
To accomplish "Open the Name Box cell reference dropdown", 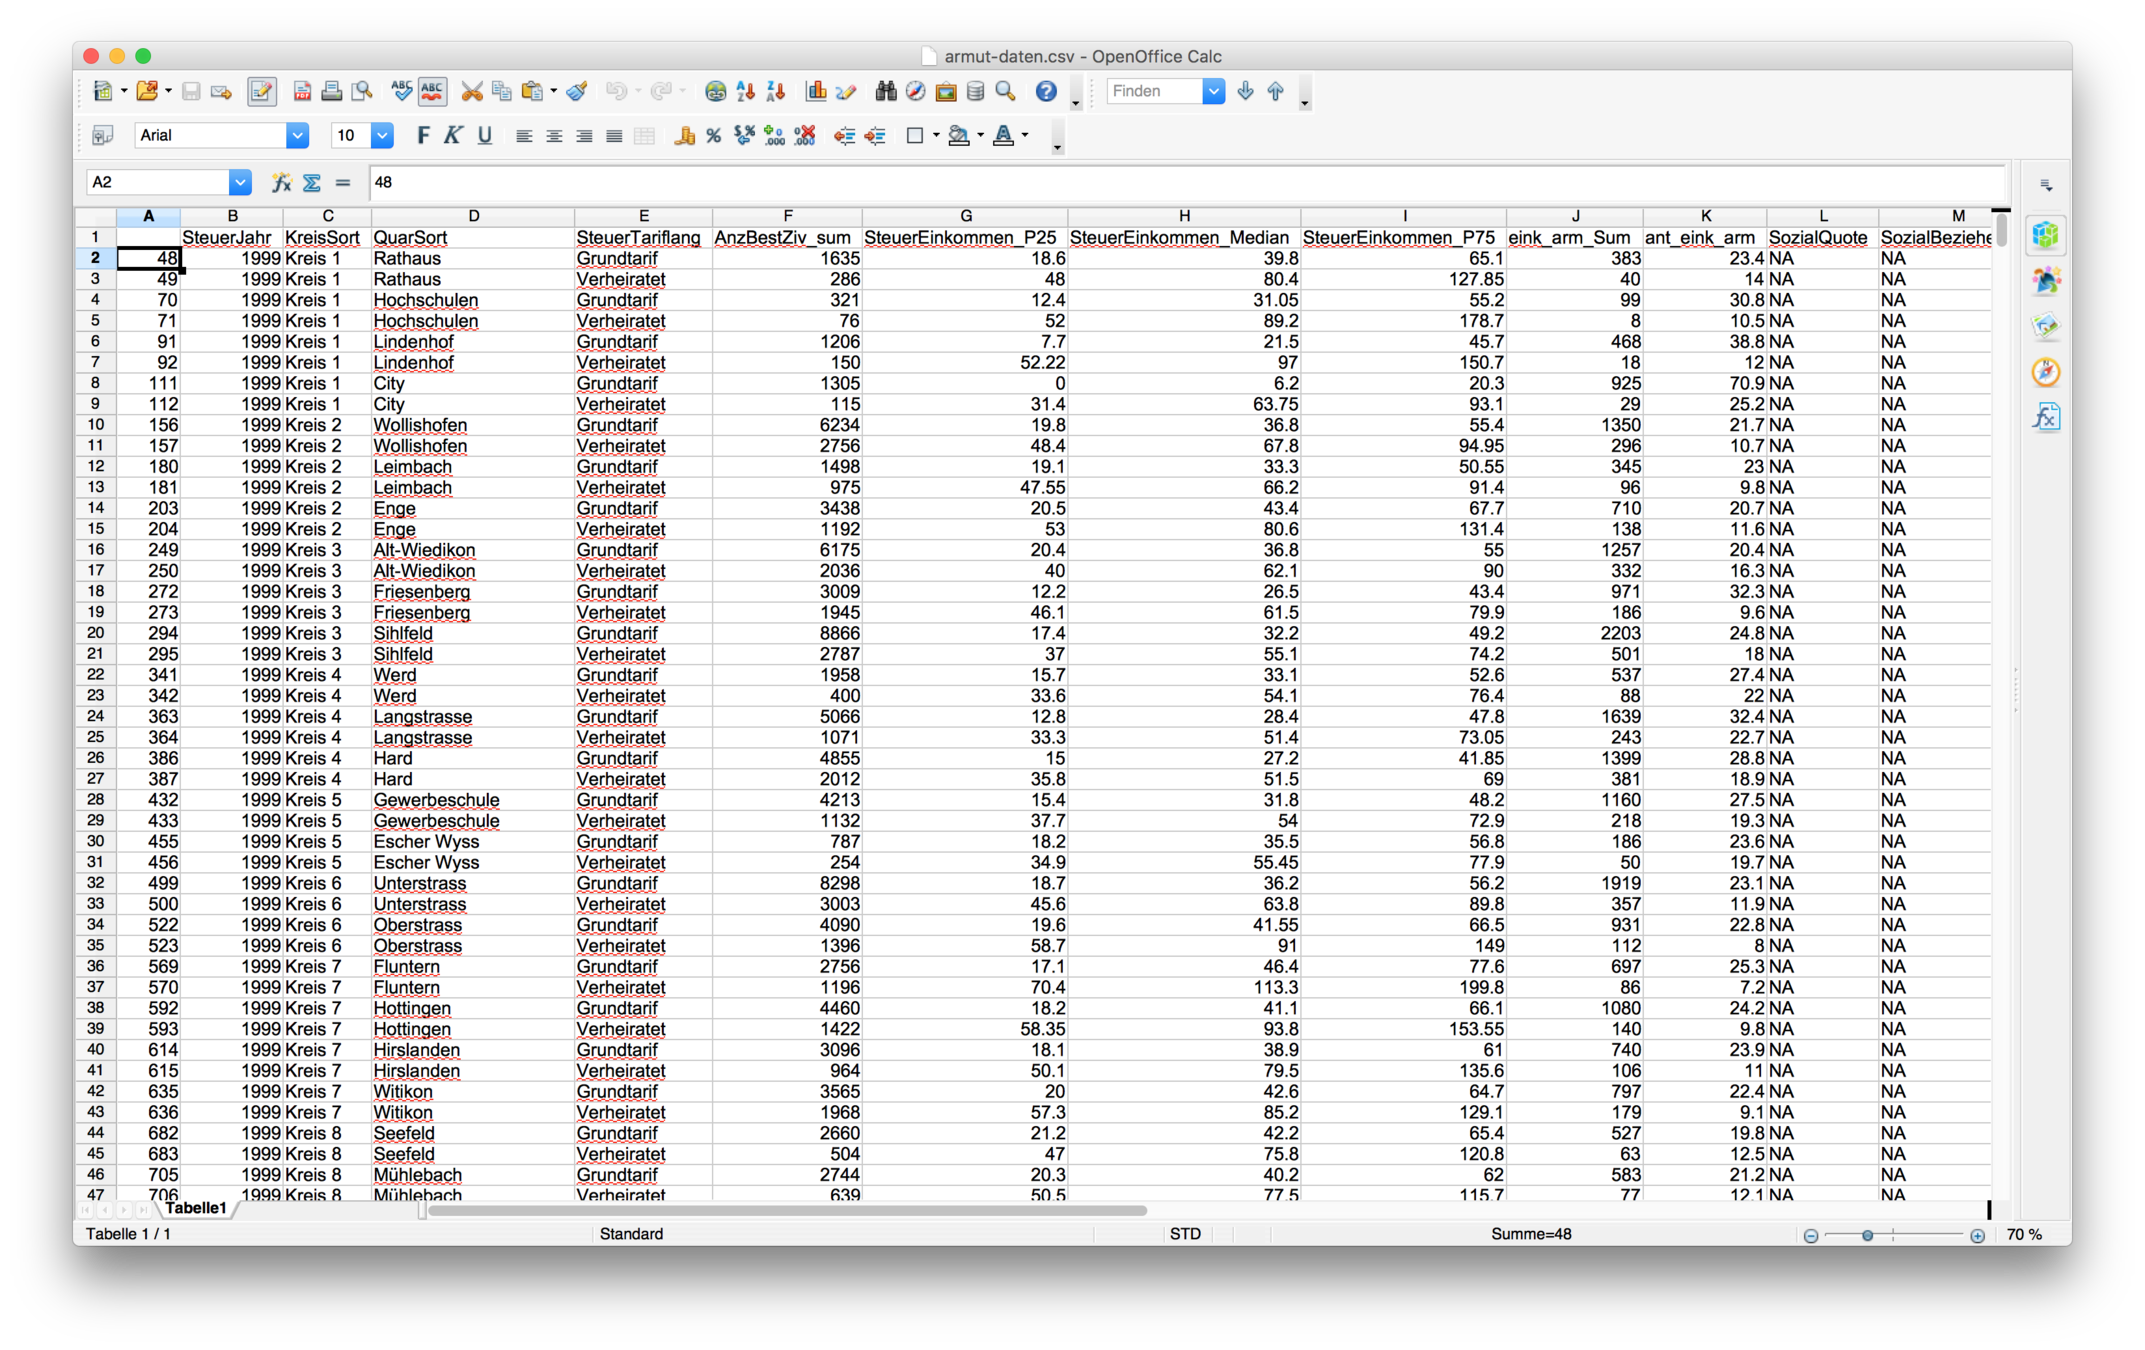I will pyautogui.click(x=239, y=183).
